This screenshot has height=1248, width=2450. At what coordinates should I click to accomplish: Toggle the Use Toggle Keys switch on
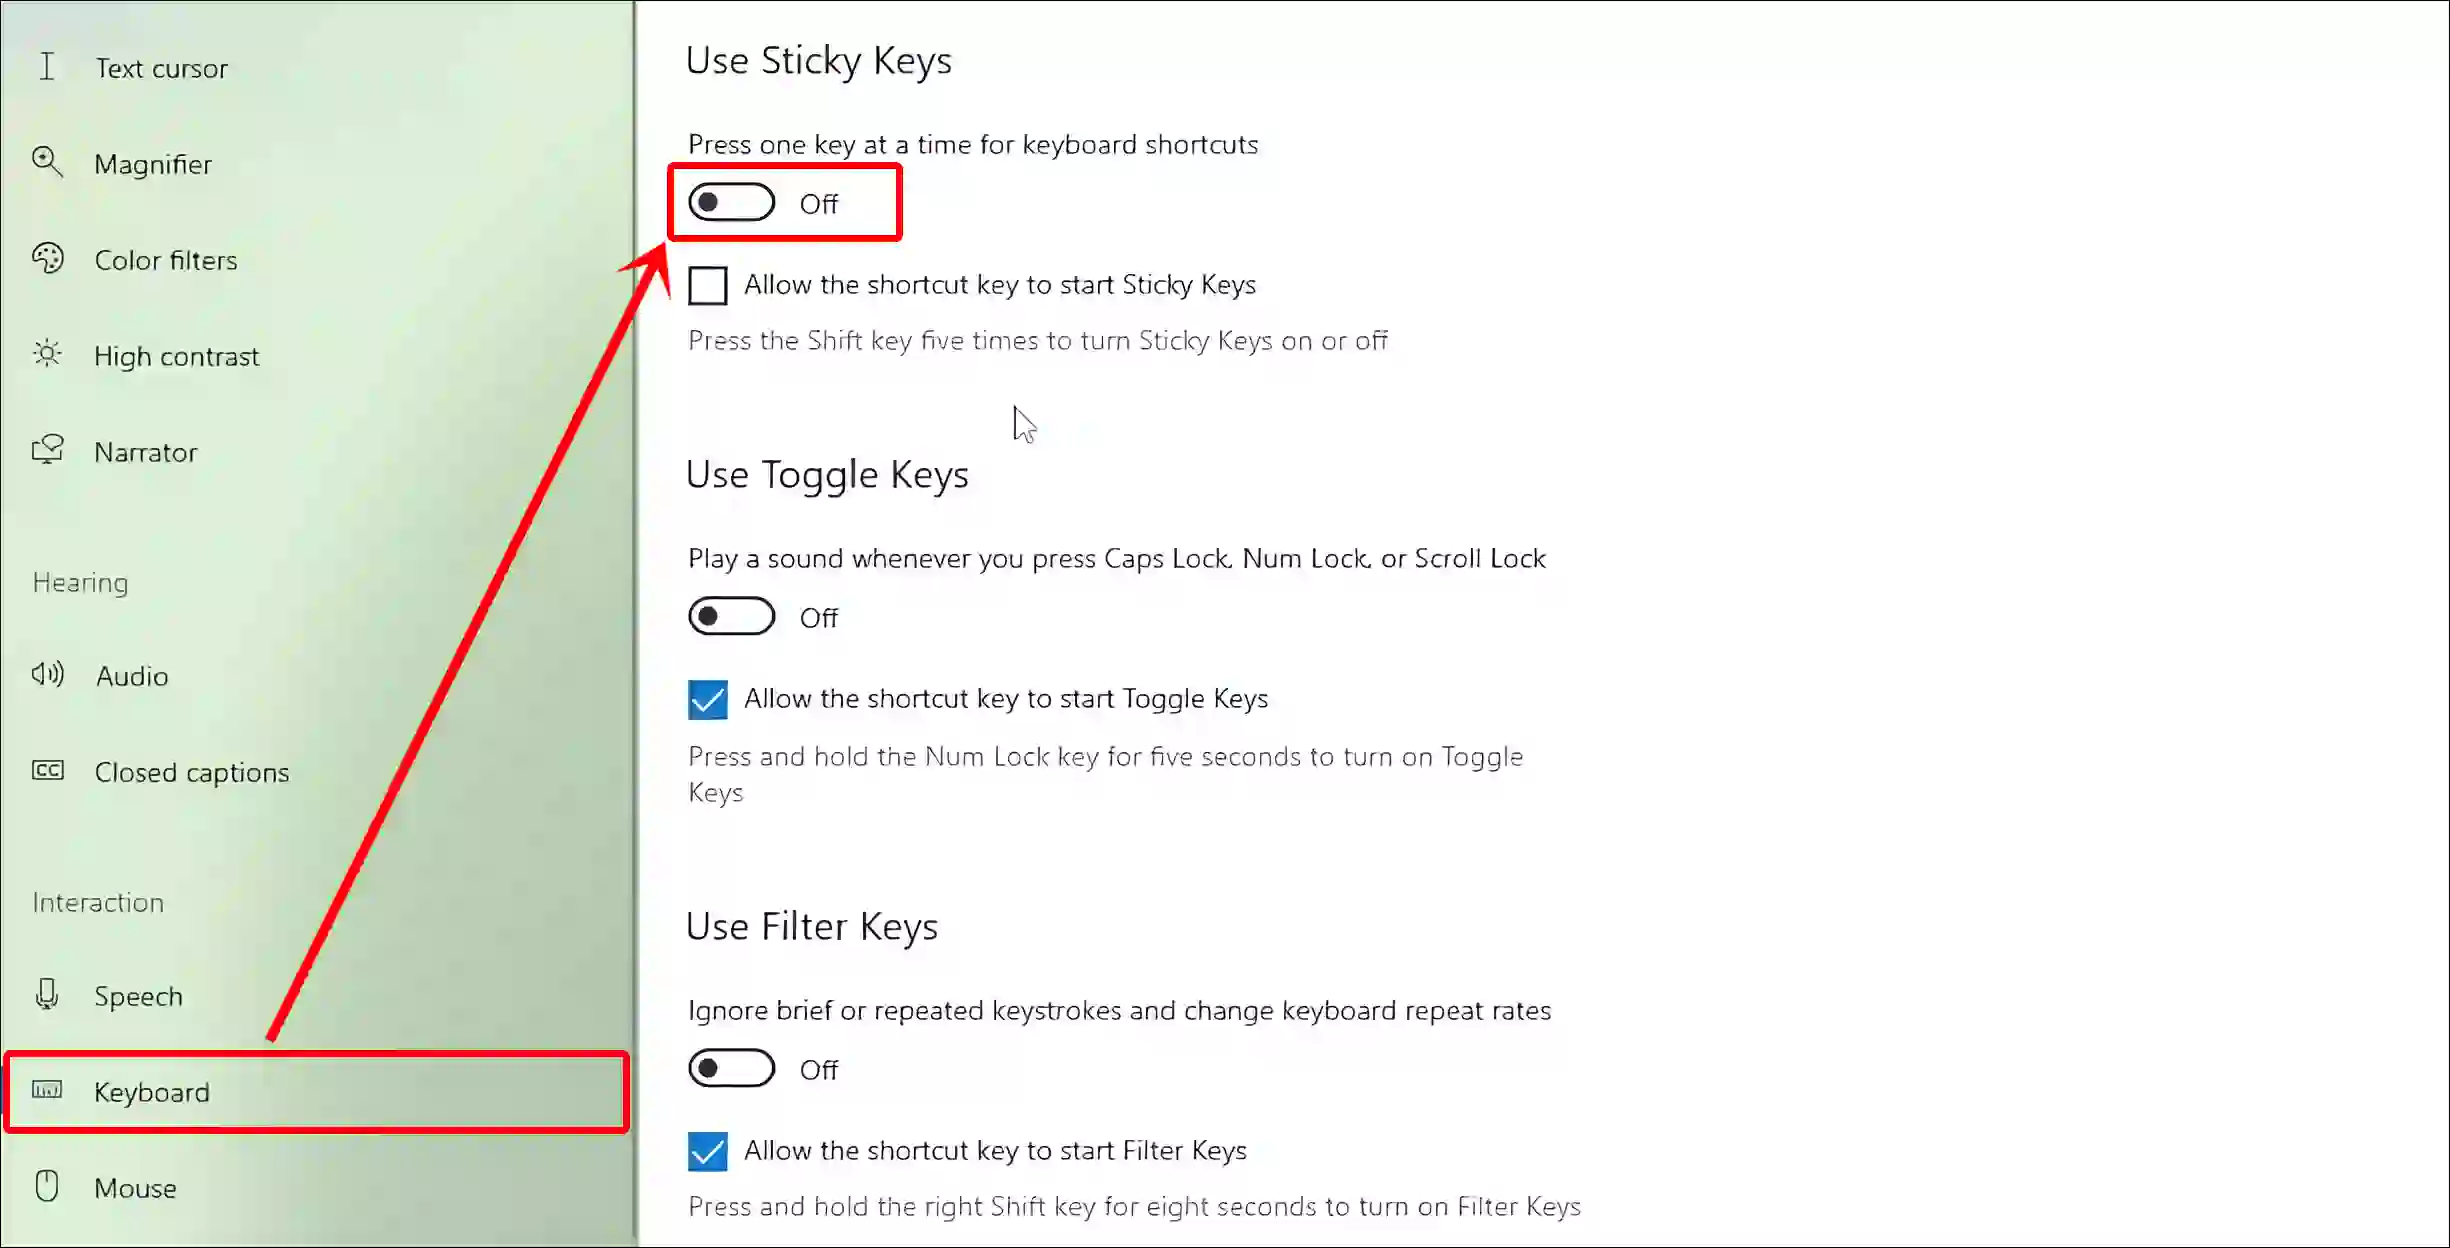click(x=733, y=618)
